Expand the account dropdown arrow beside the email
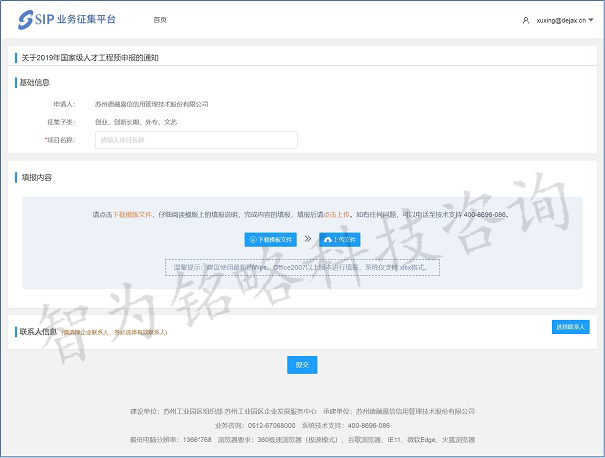 [595, 20]
